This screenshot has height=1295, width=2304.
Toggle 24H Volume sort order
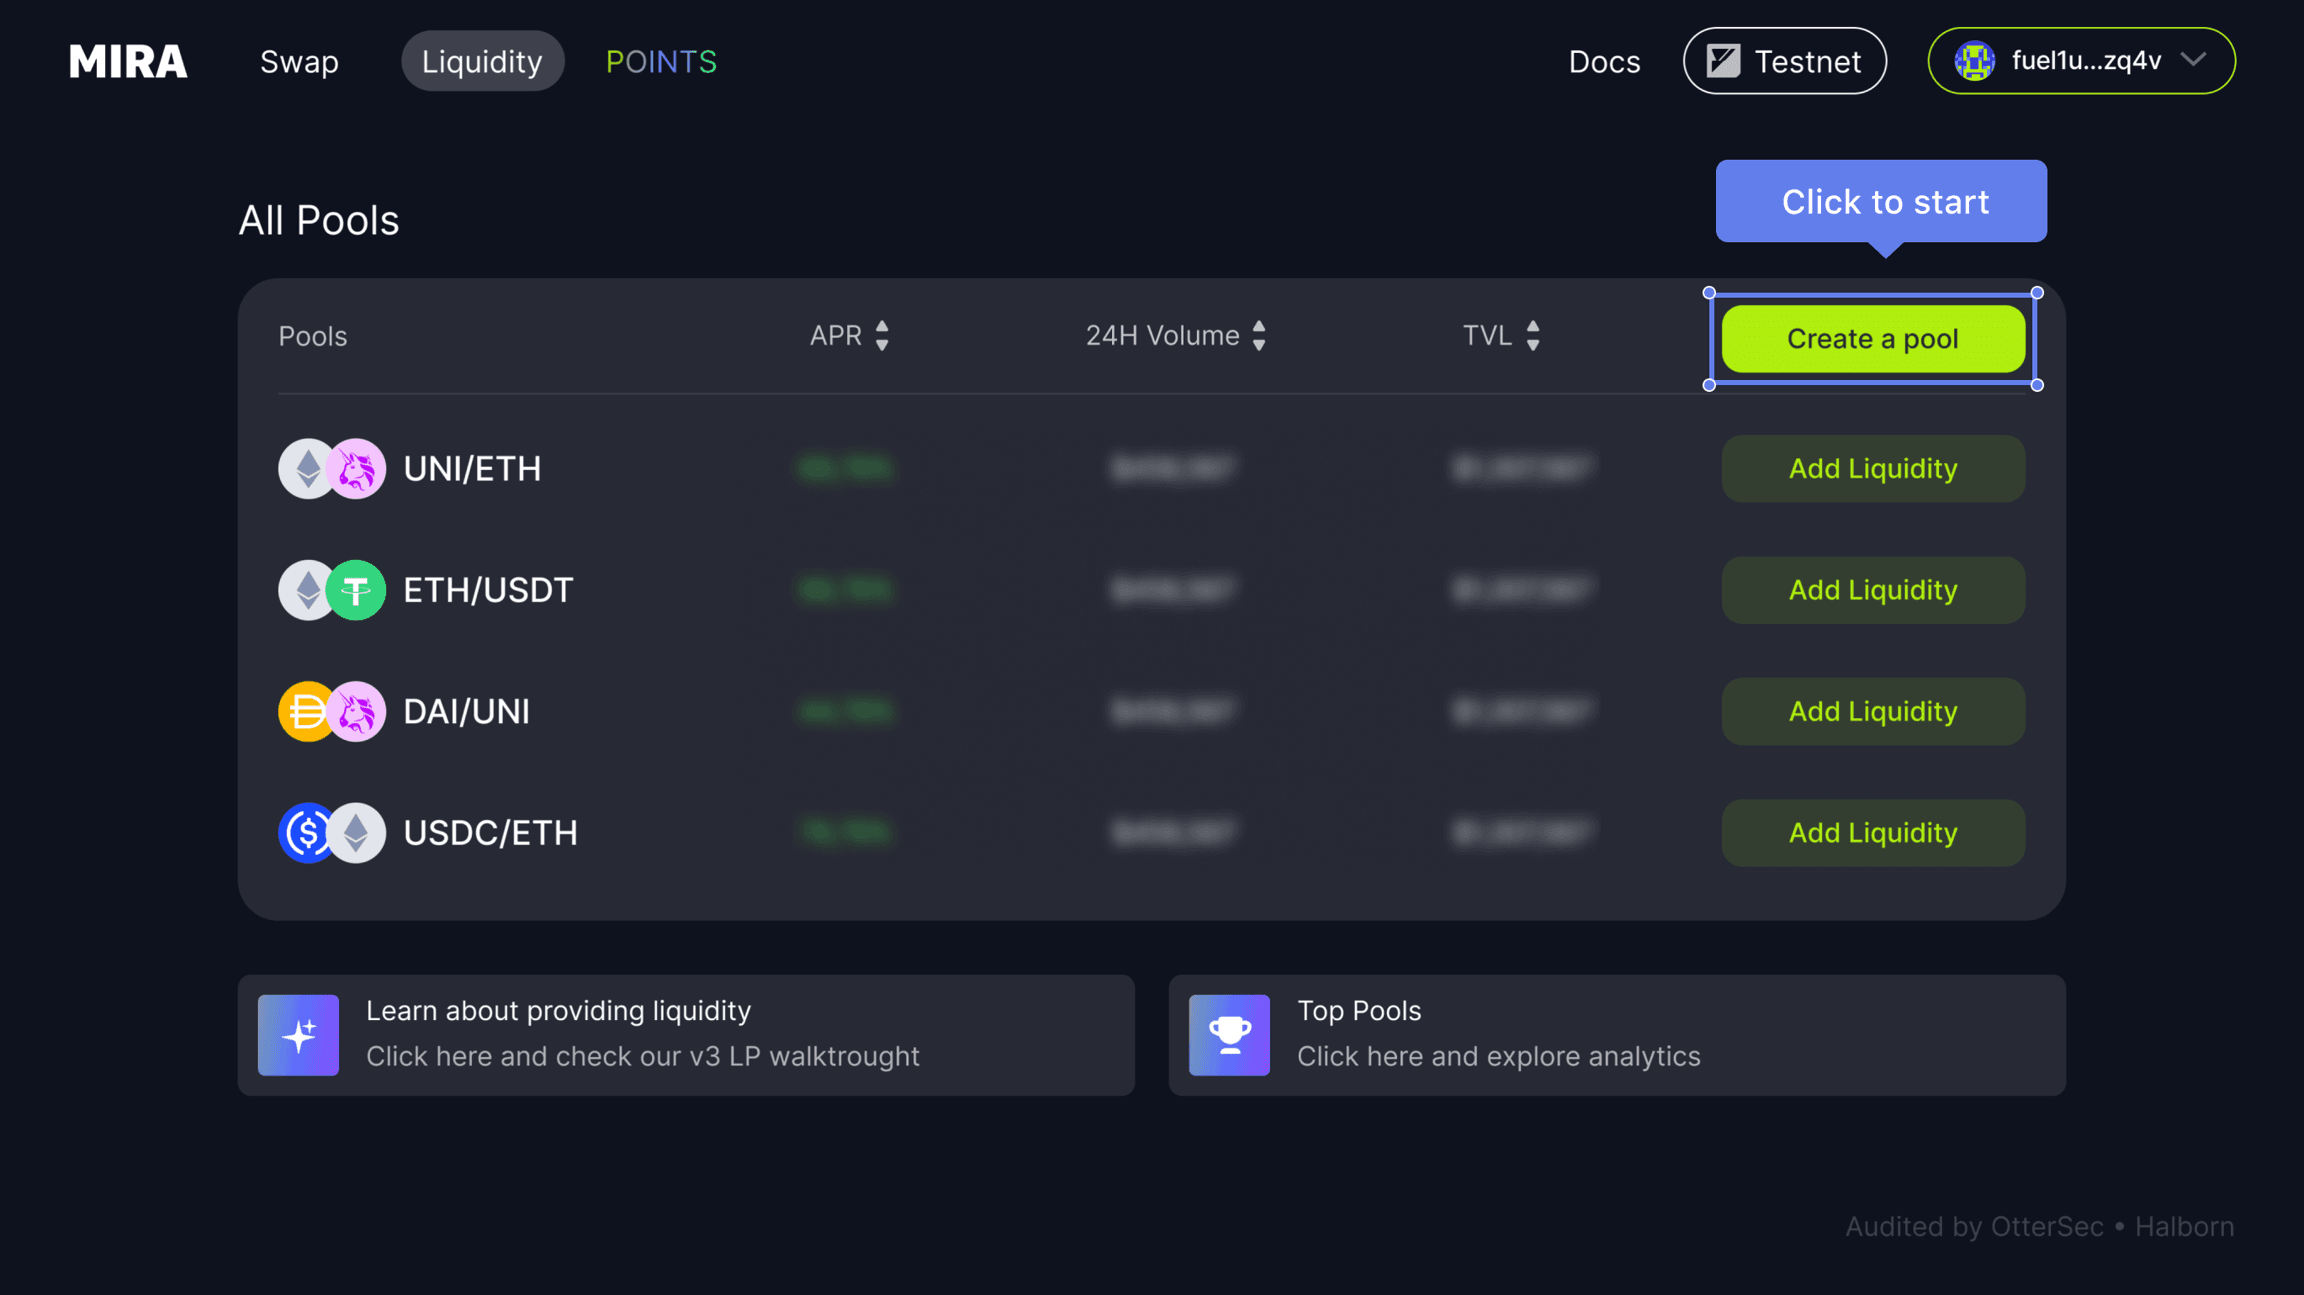(1260, 336)
